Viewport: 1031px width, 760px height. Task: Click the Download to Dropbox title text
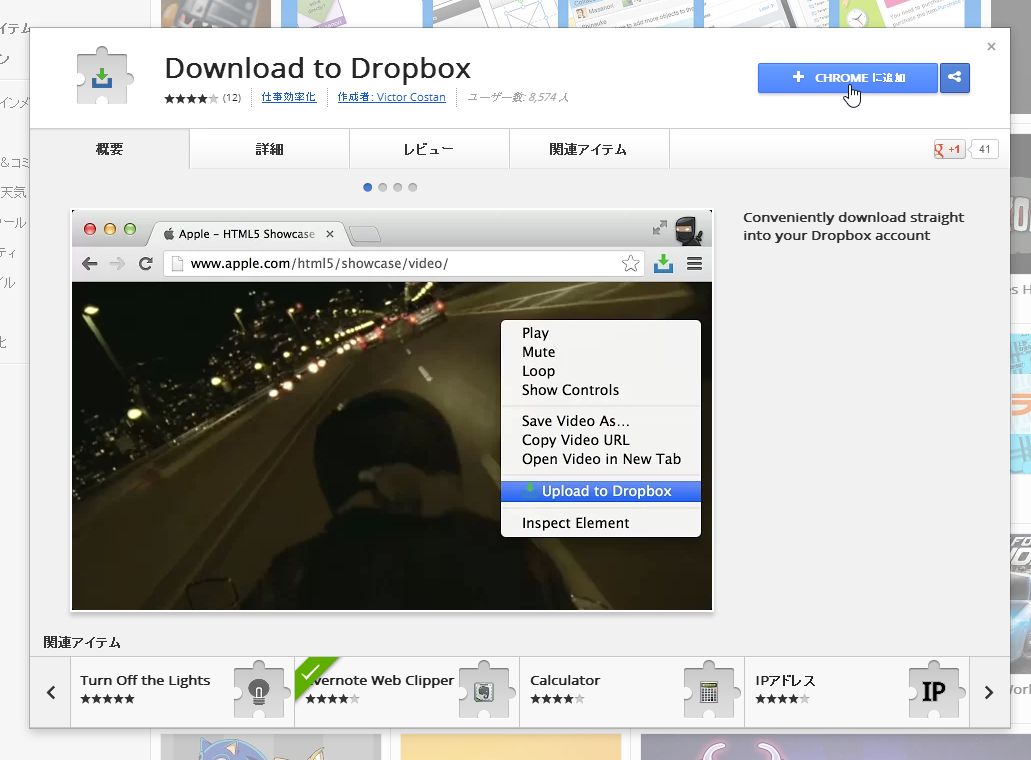(x=318, y=68)
